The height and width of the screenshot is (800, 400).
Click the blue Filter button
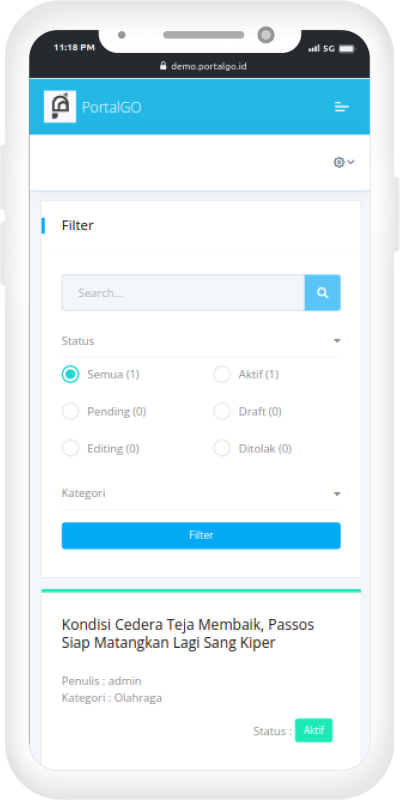click(x=201, y=535)
